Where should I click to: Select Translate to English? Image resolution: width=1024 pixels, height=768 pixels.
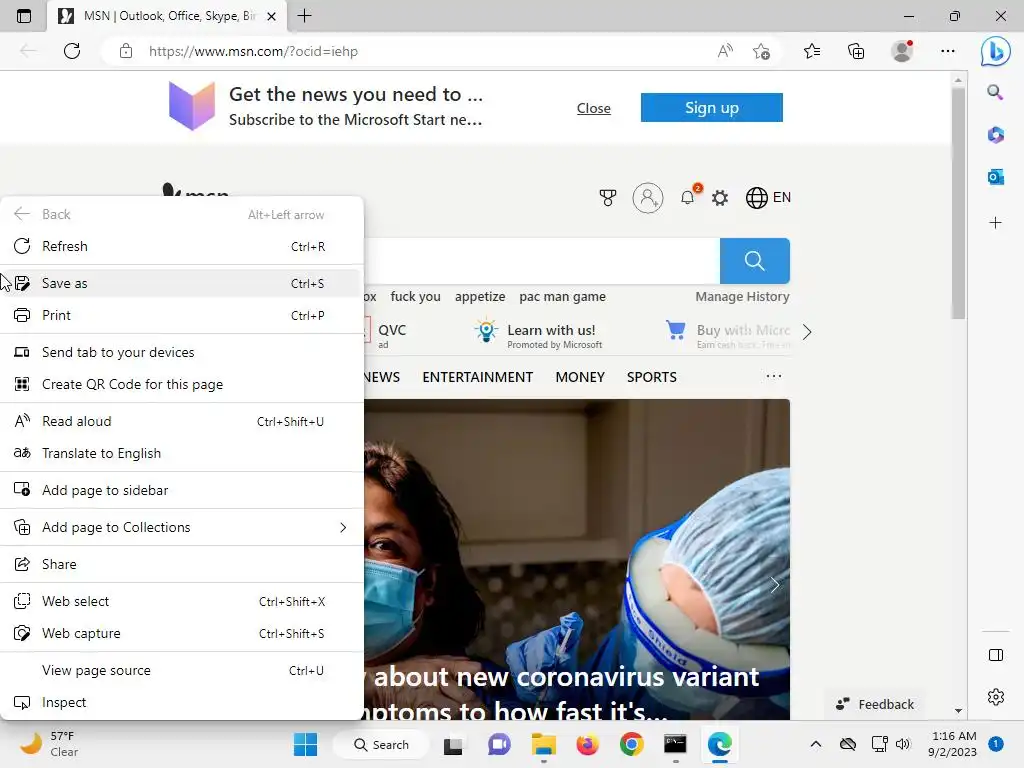pyautogui.click(x=182, y=453)
